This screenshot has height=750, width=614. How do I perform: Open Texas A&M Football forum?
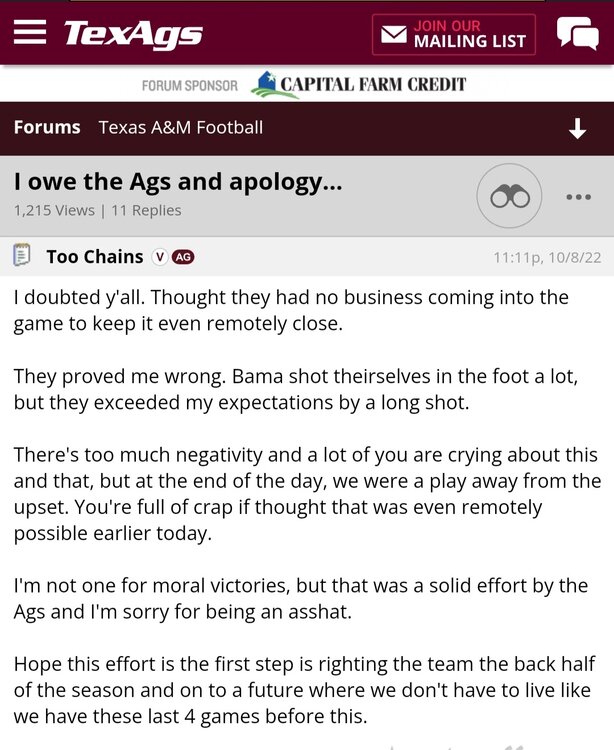click(181, 128)
